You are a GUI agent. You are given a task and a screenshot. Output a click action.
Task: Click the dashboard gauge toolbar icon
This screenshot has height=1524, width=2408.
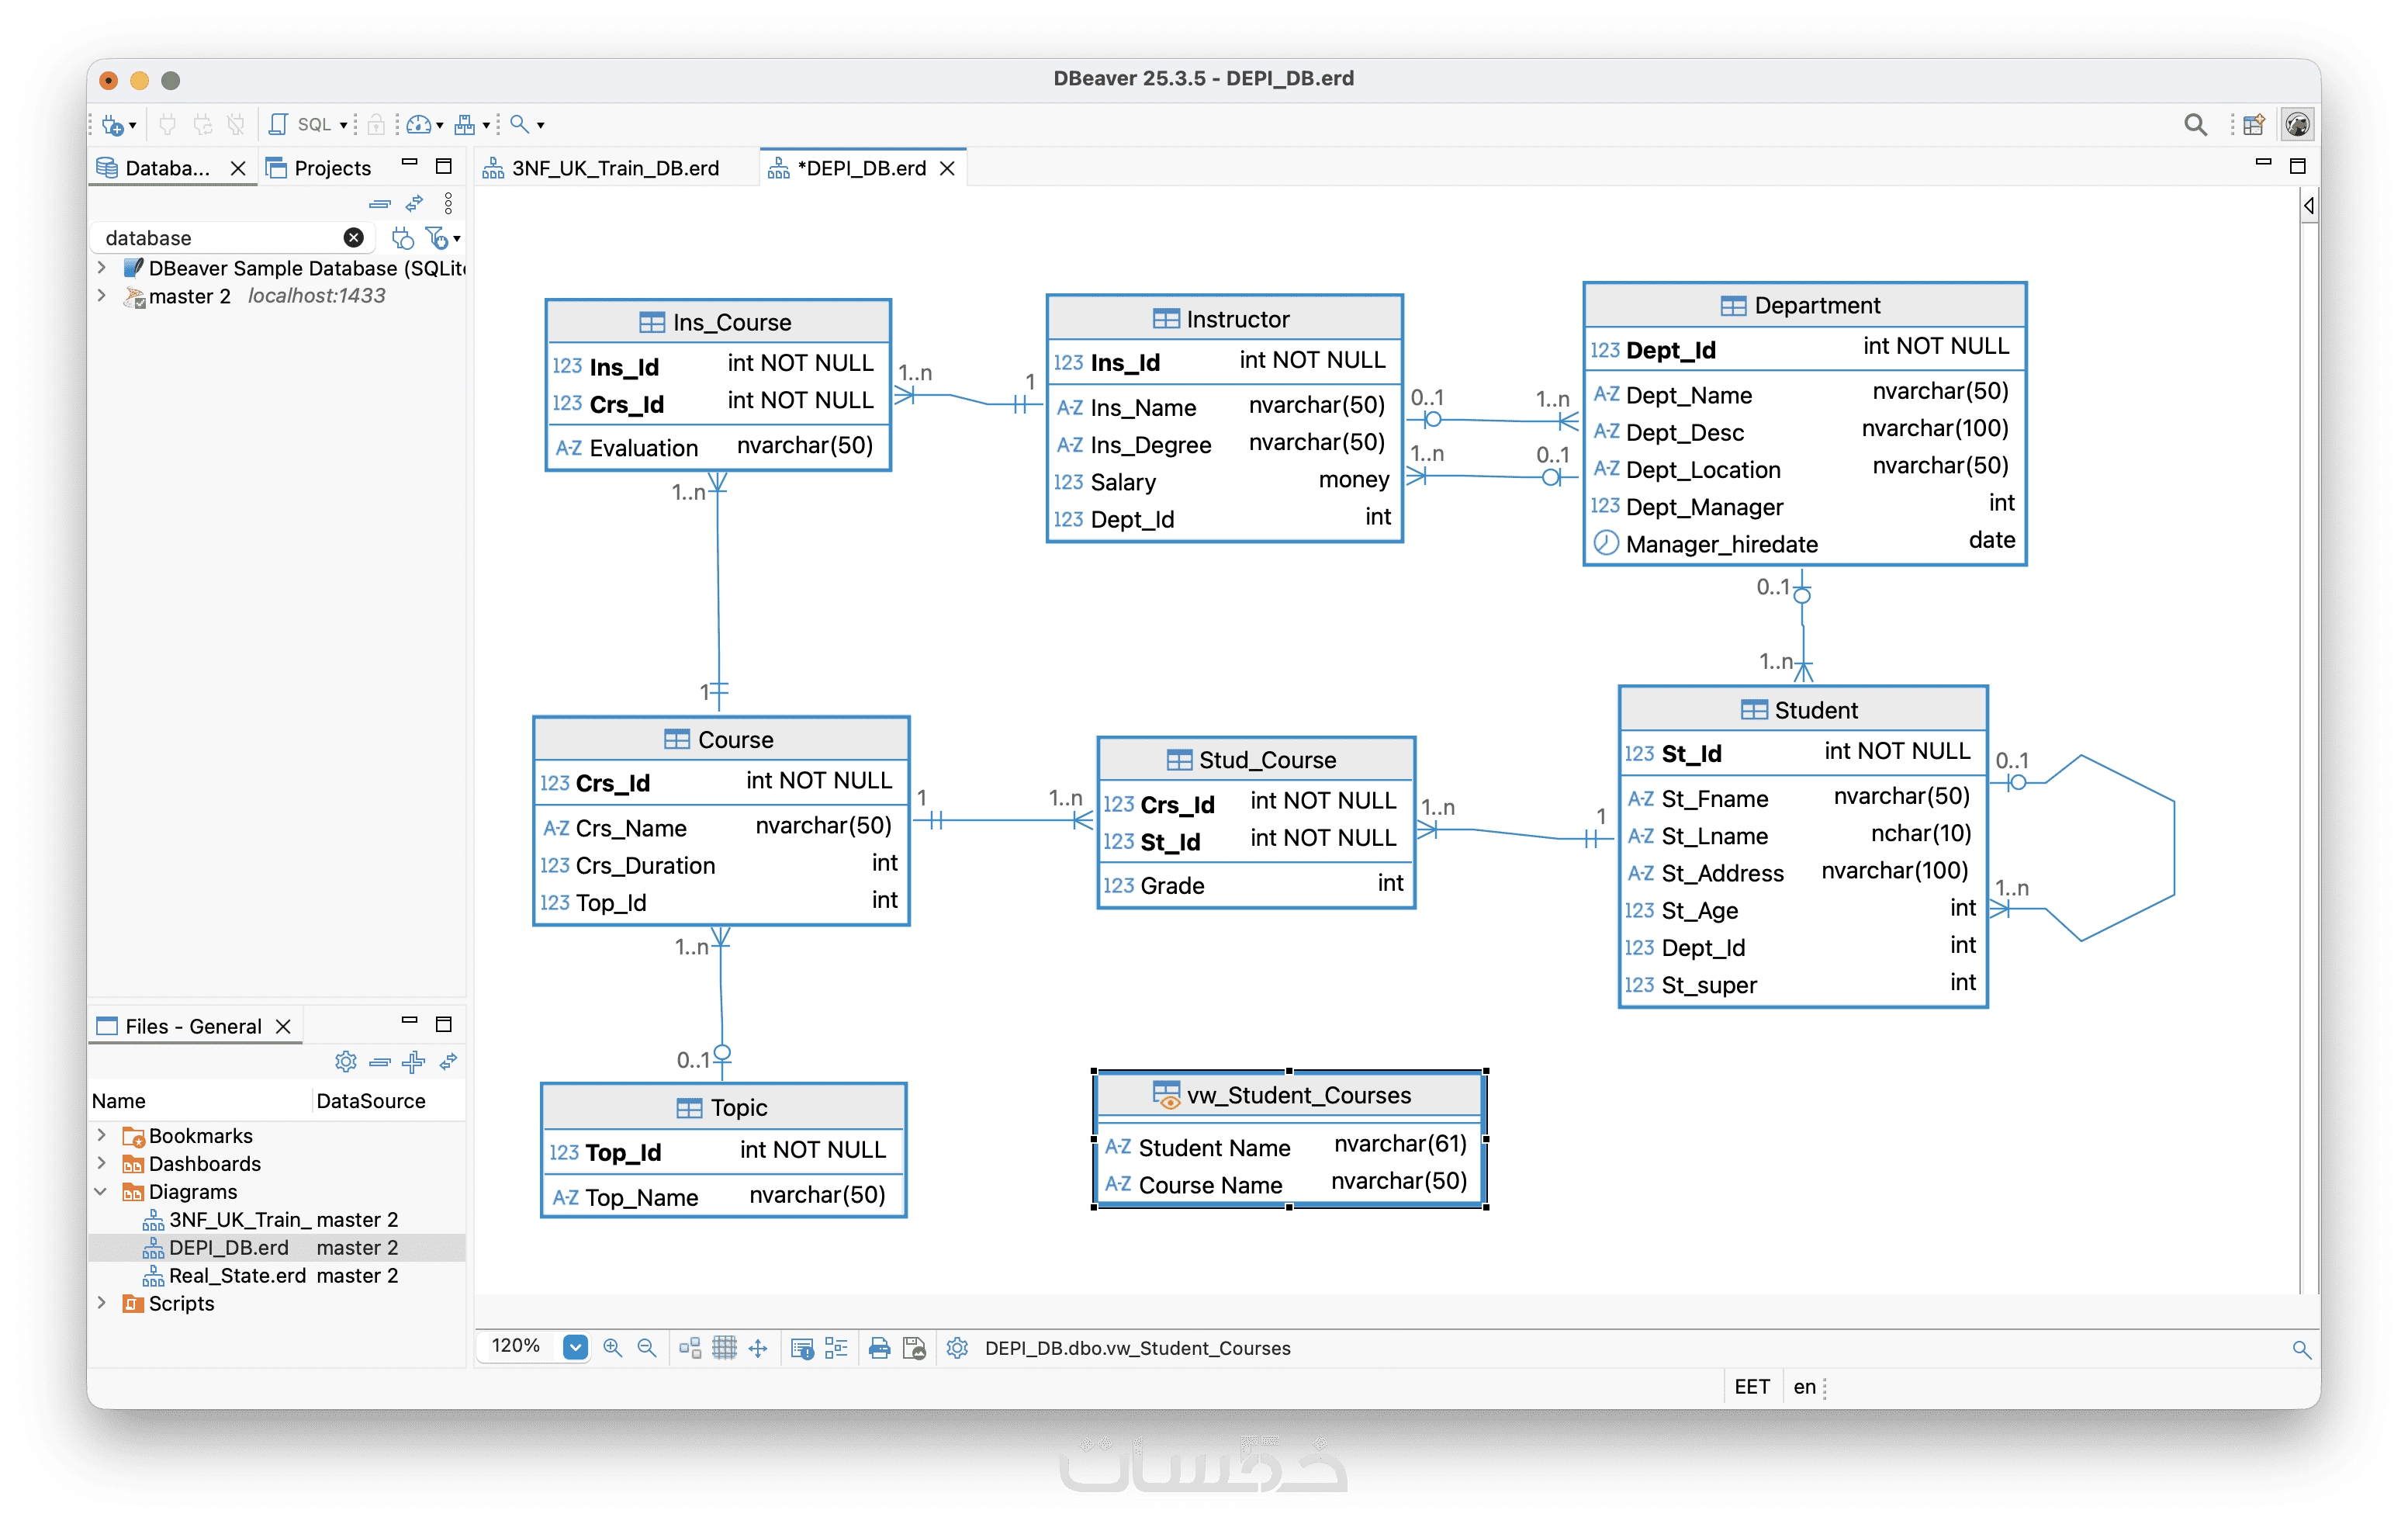418,124
